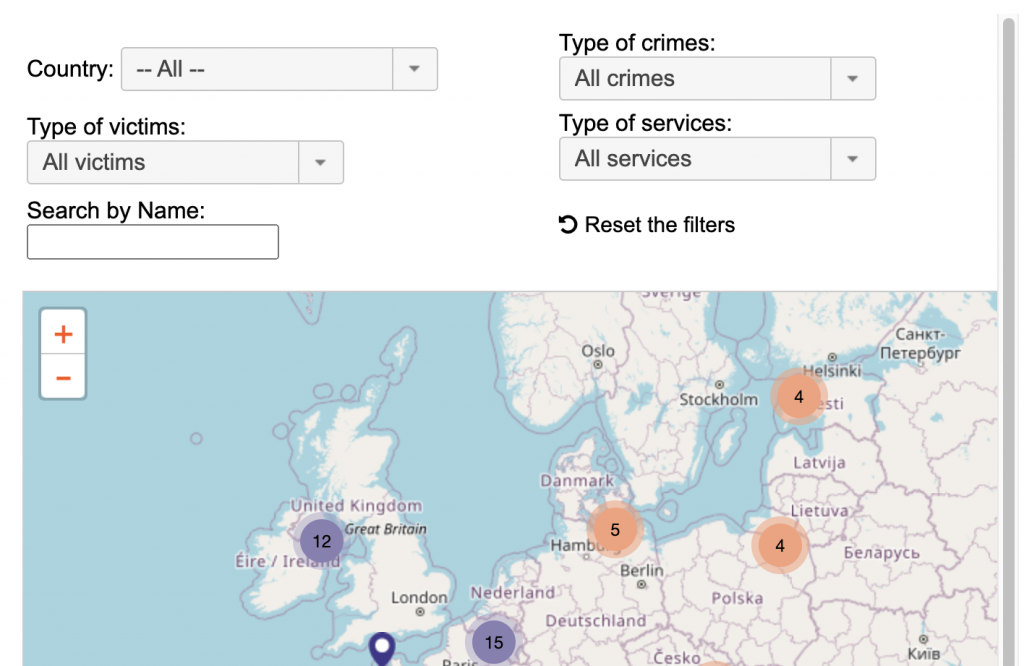This screenshot has width=1024, height=666.
Task: Click the Type of victims dropdown arrow
Action: coord(321,162)
